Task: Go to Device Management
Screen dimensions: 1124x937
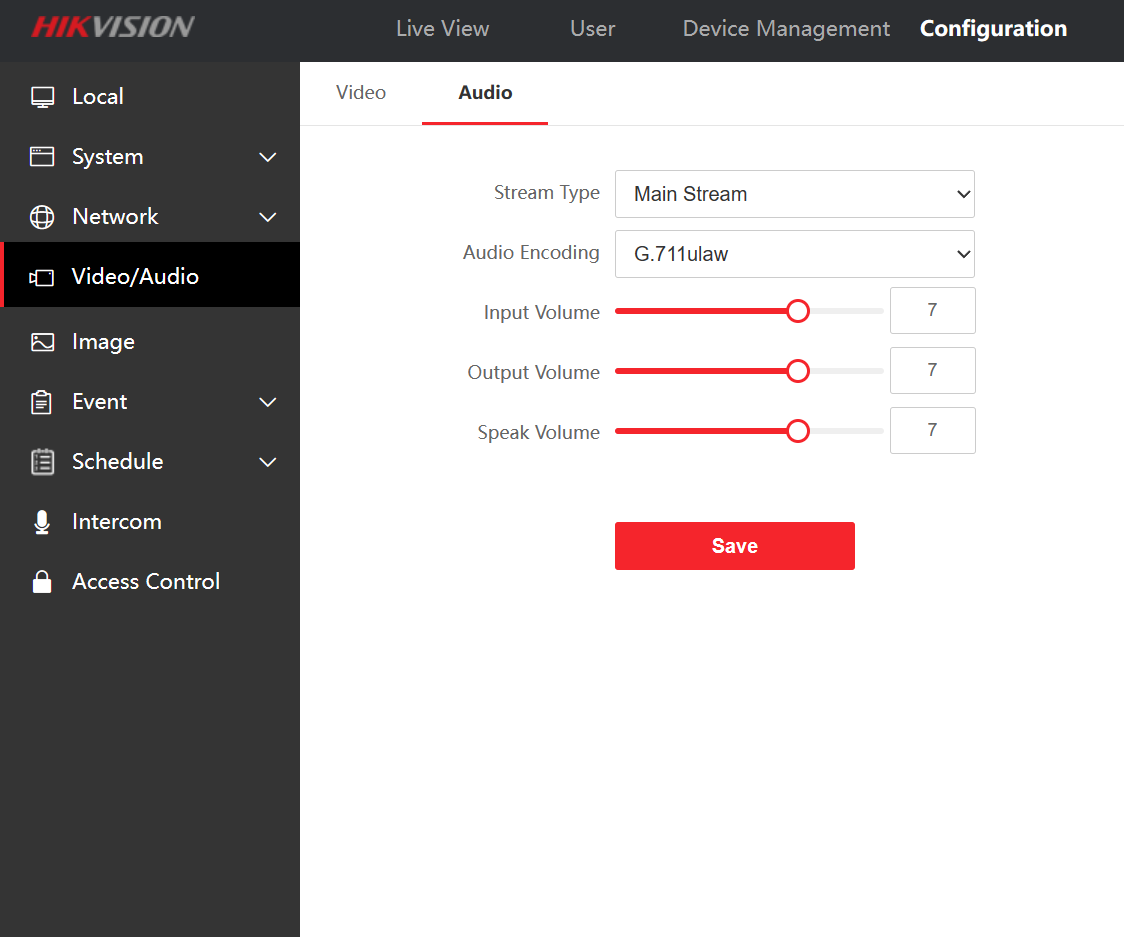Action: point(786,29)
